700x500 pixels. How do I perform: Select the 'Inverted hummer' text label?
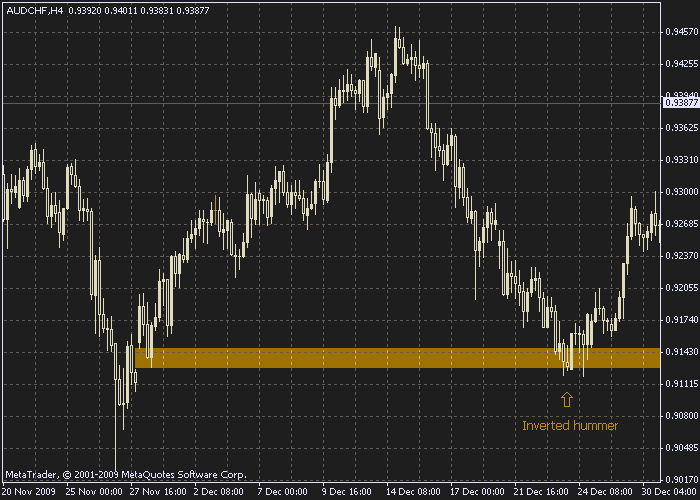point(570,425)
